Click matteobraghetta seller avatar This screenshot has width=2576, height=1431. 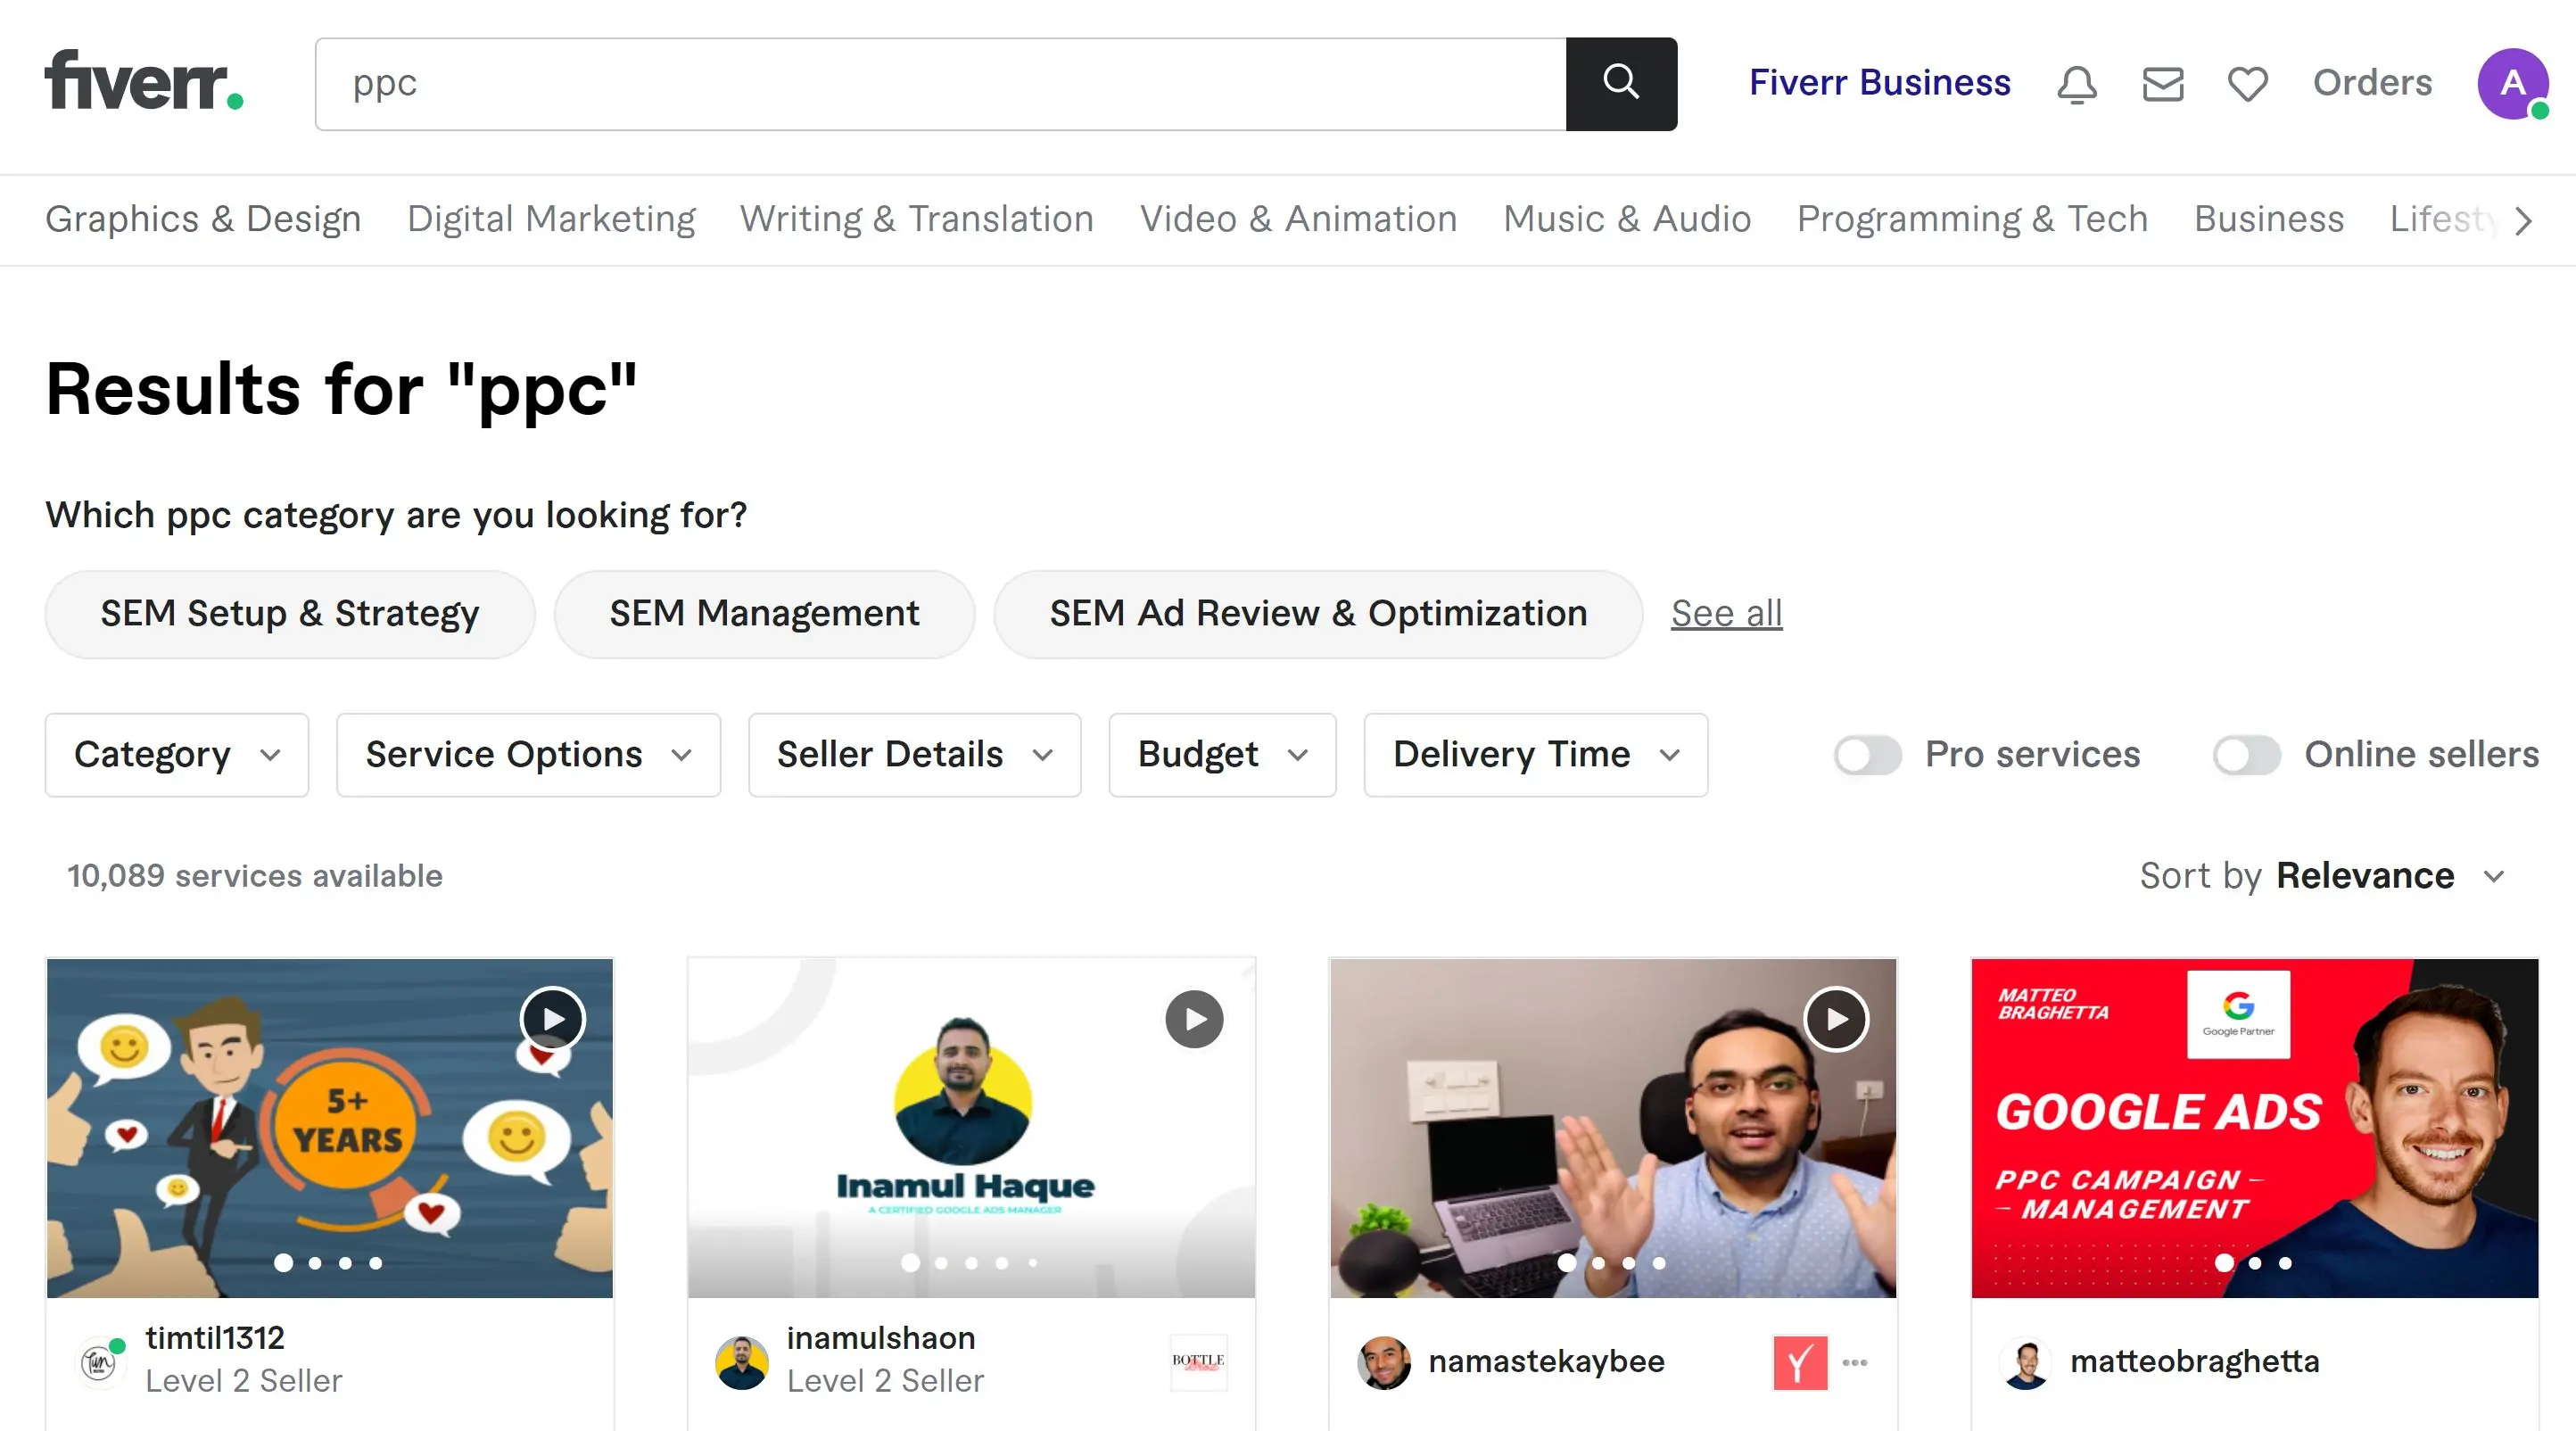click(x=2027, y=1362)
